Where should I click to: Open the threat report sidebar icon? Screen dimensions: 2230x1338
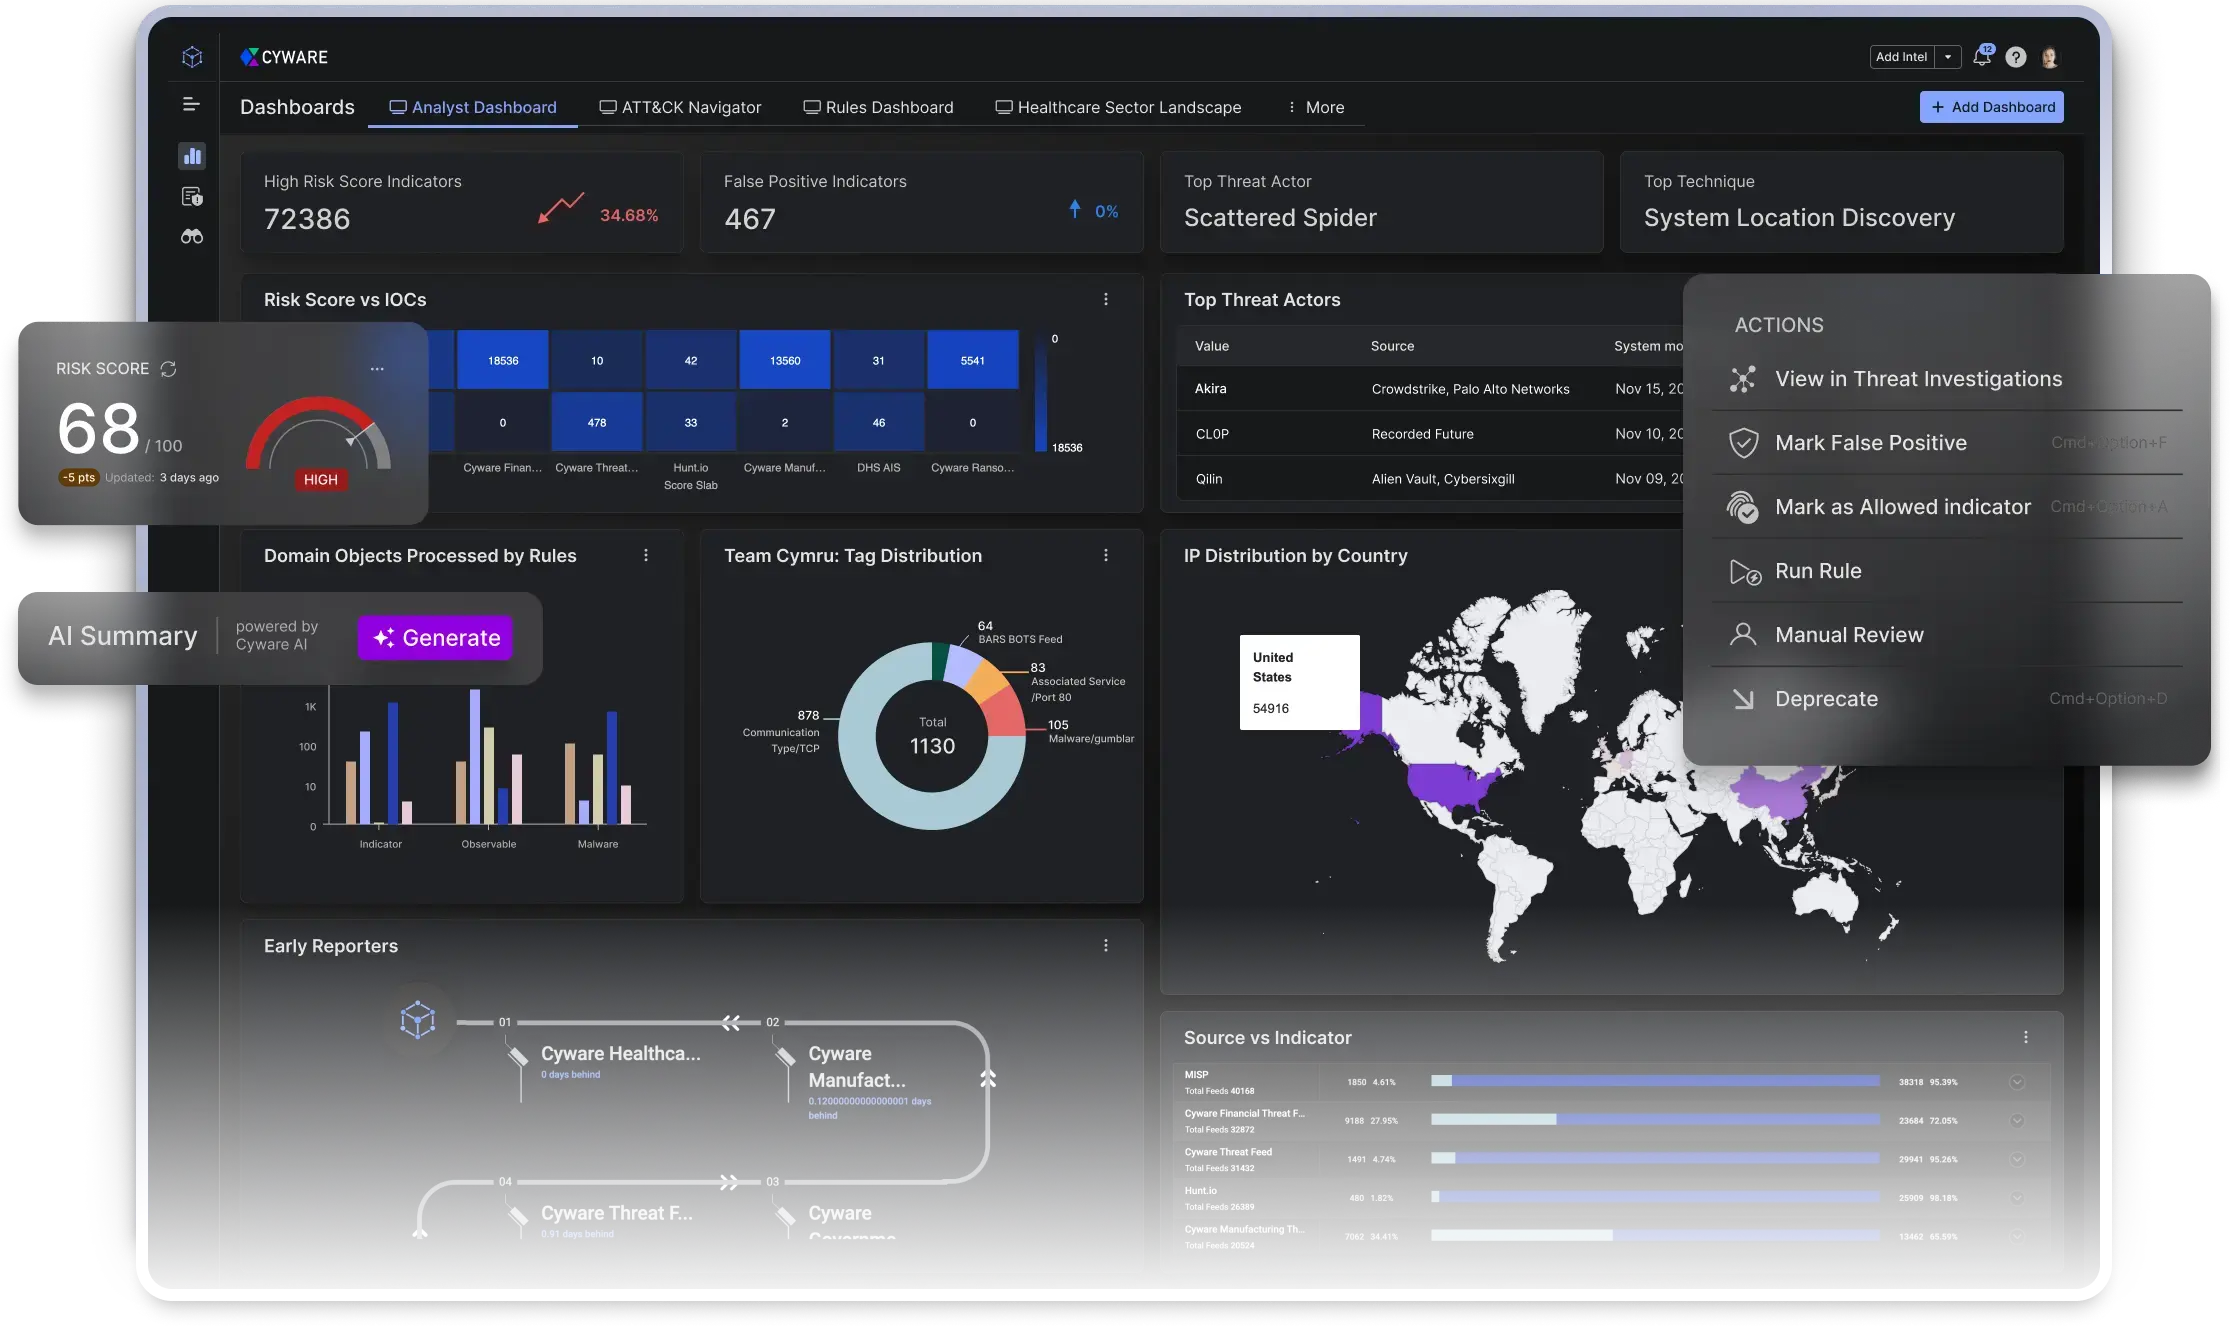[191, 196]
